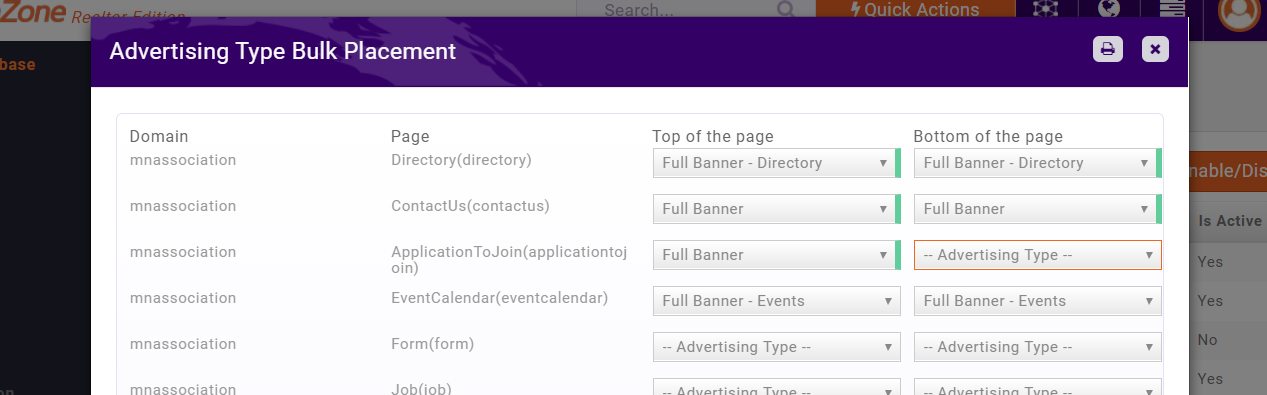This screenshot has height=395, width=1267.
Task: Click the 'Bottom of the page' column header
Action: point(988,136)
